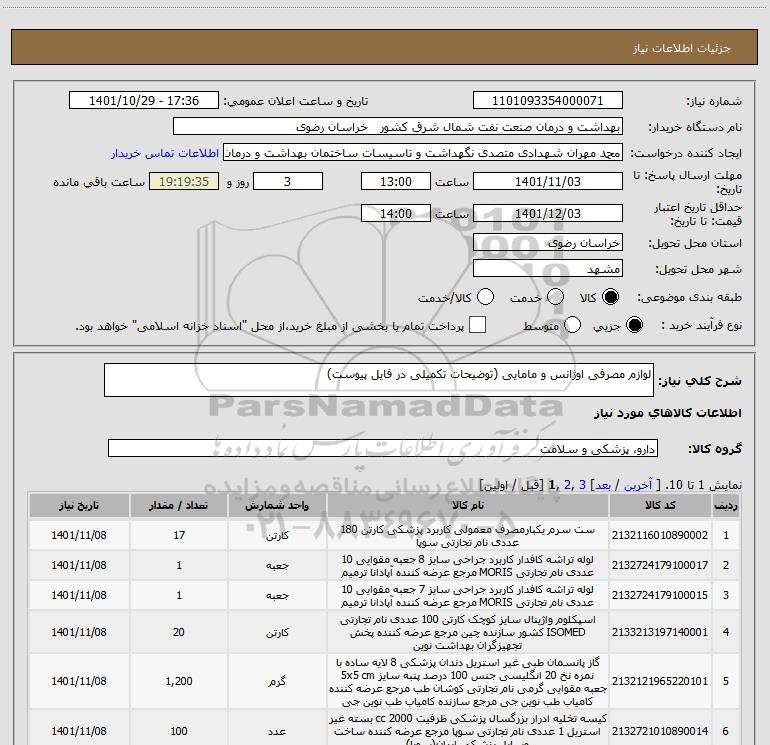770x745 pixels.
Task: Click the goods group دارو، پزشکی field
Action: 383,448
